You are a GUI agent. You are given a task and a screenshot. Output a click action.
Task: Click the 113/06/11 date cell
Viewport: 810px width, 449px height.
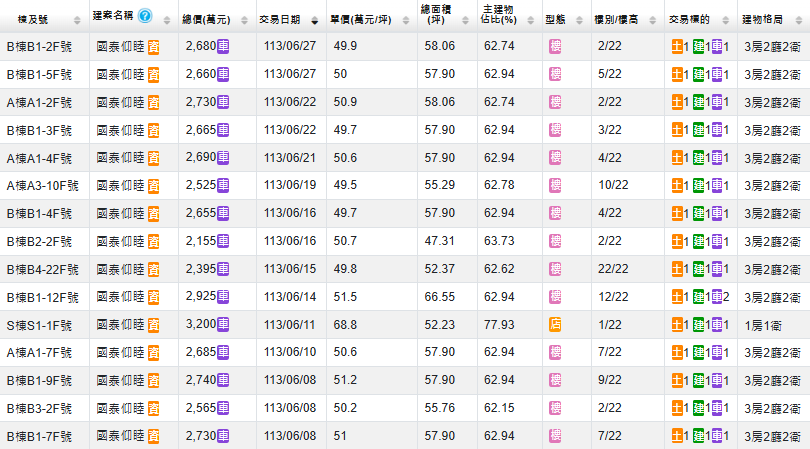click(x=290, y=325)
